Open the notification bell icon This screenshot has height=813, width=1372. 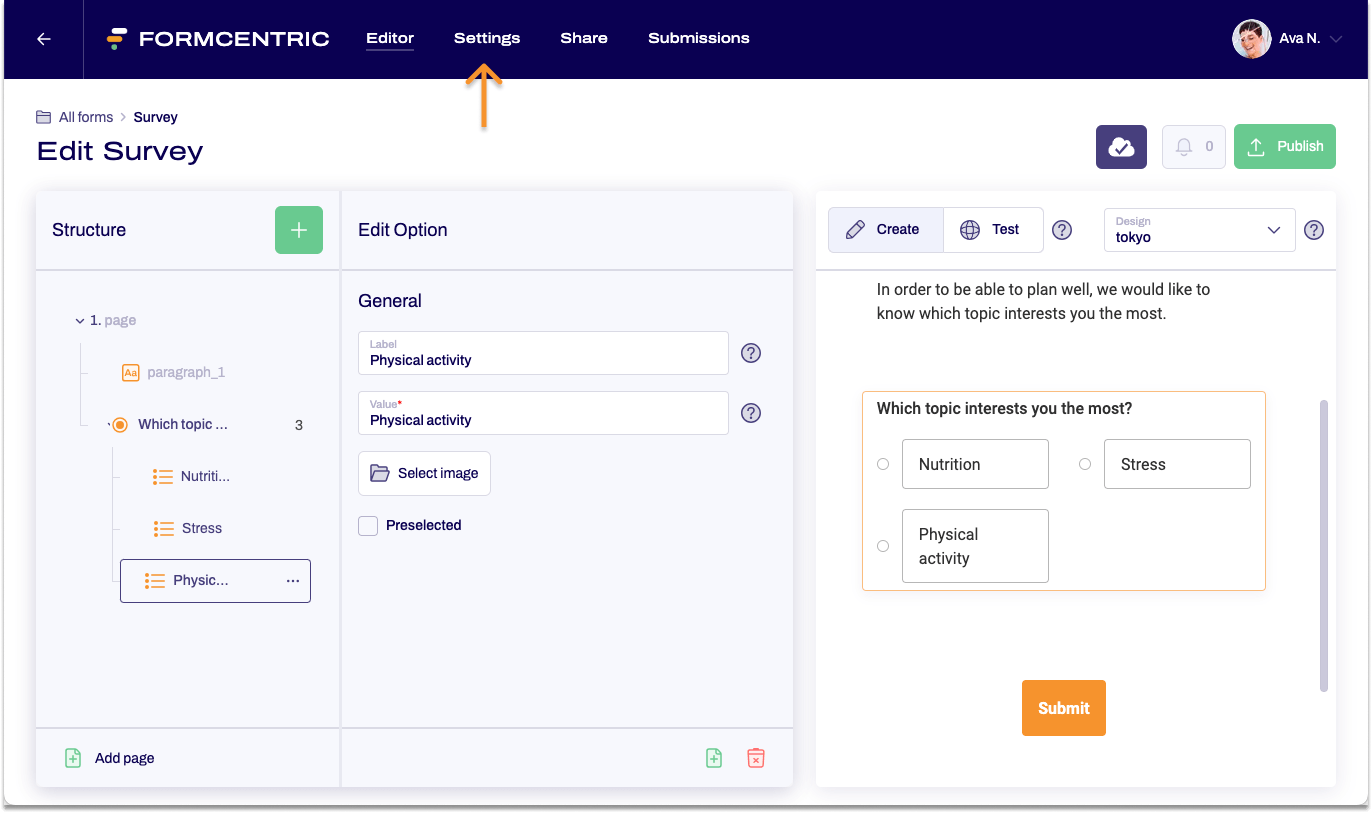coord(1193,146)
